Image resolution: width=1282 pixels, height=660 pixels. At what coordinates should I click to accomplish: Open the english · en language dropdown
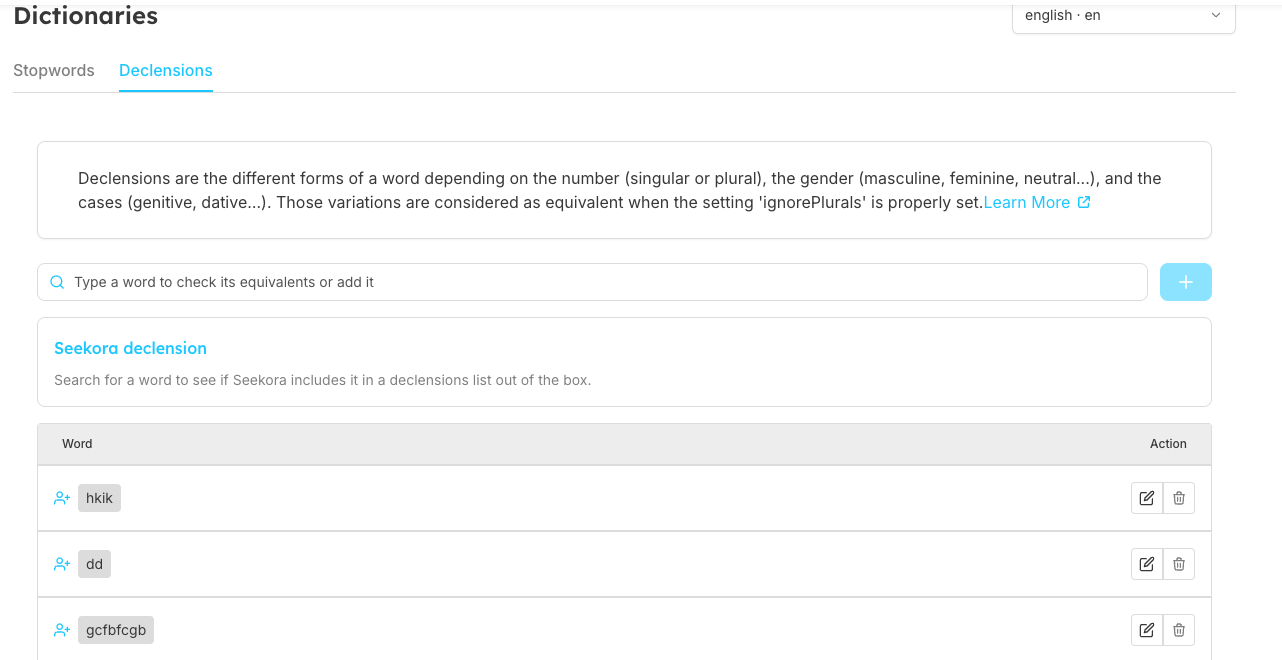(x=1123, y=16)
